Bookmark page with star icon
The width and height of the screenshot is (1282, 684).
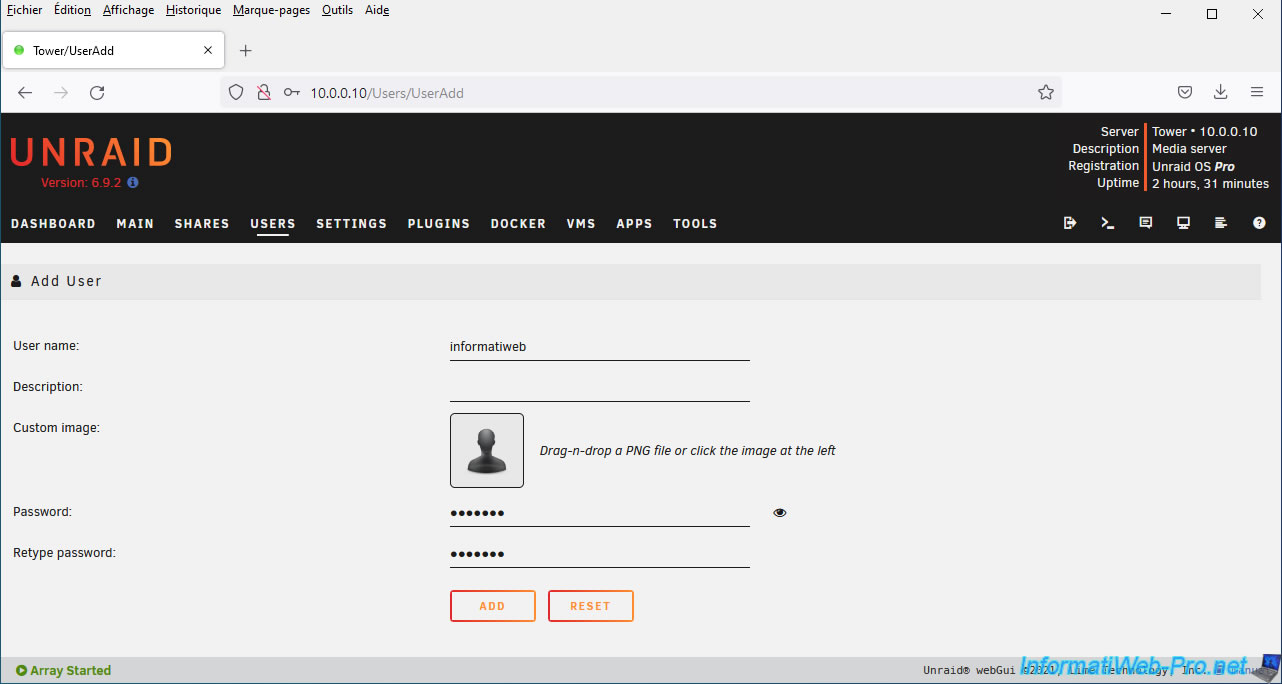(1046, 92)
